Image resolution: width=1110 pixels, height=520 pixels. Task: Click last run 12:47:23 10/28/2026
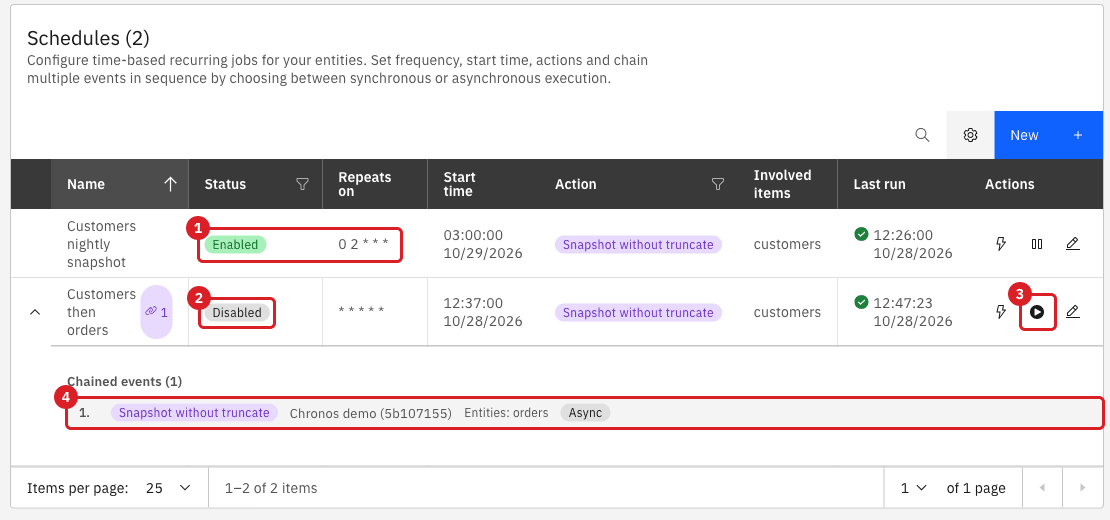(x=912, y=312)
